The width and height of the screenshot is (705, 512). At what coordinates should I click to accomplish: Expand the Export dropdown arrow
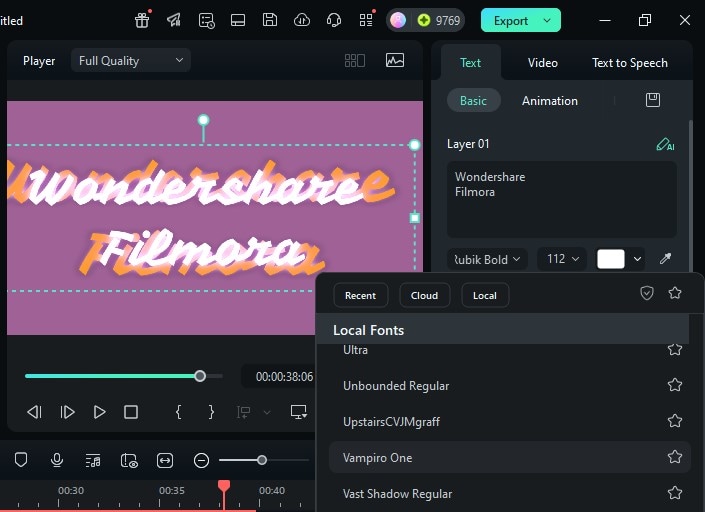[x=547, y=20]
